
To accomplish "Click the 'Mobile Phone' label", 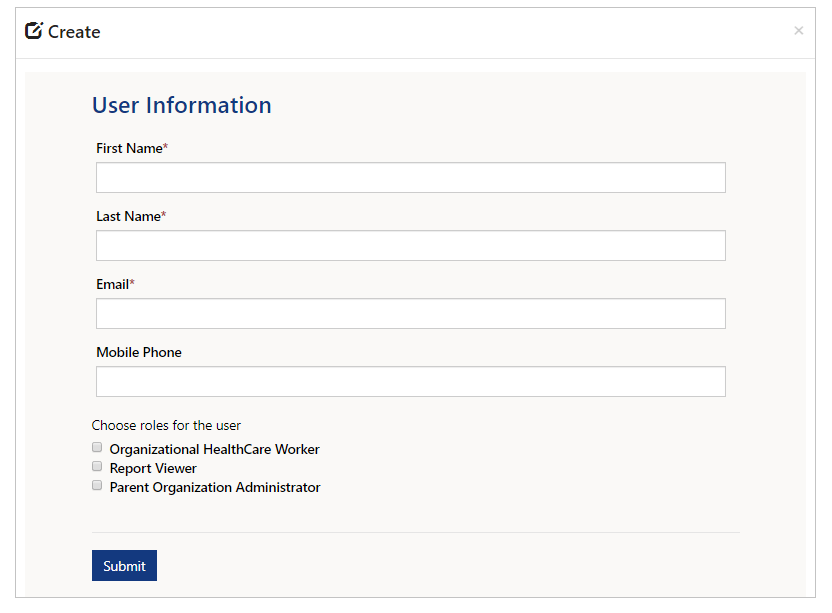I will pyautogui.click(x=139, y=352).
